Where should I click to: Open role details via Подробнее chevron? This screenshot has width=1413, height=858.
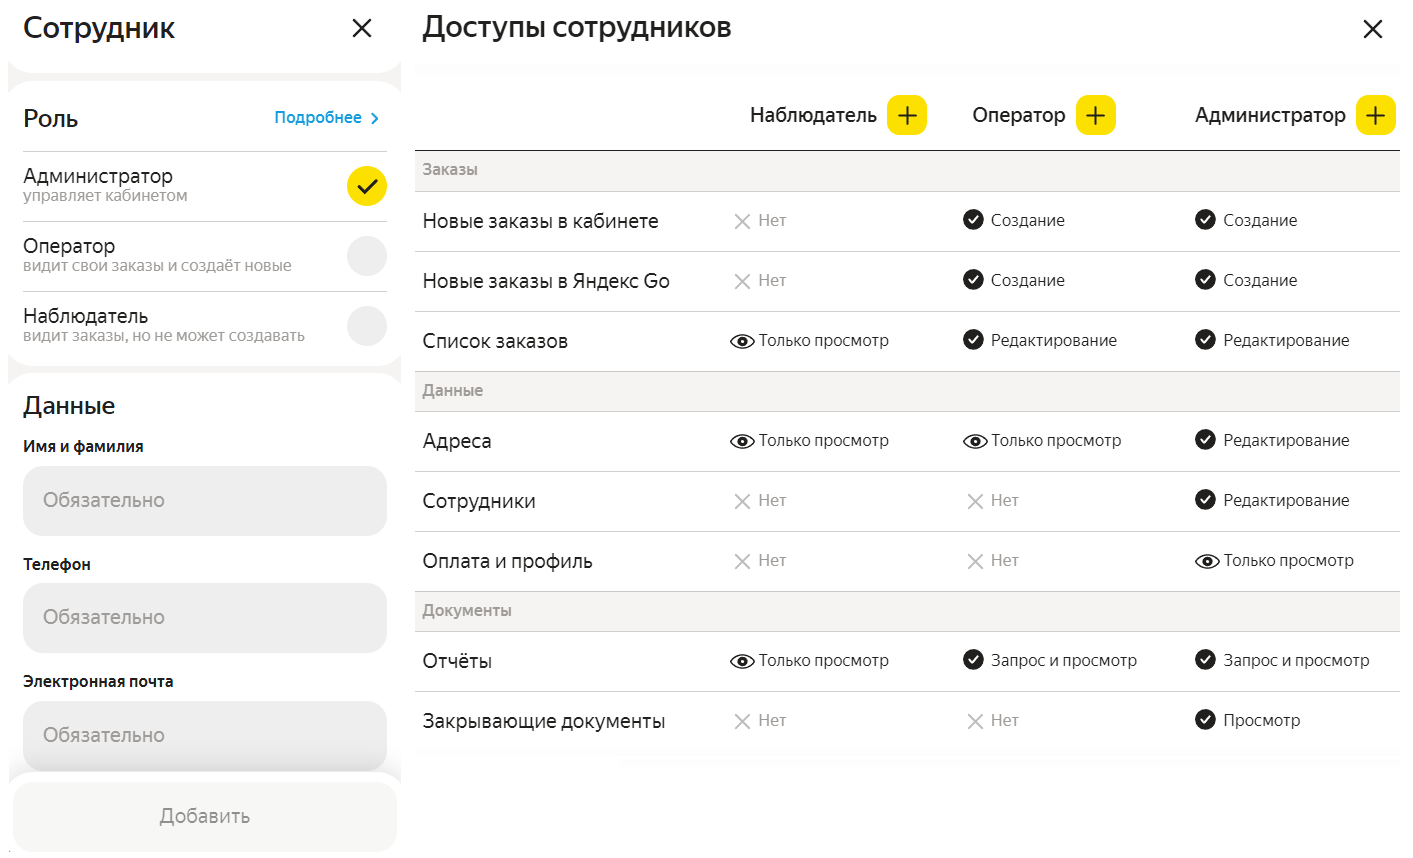point(375,118)
